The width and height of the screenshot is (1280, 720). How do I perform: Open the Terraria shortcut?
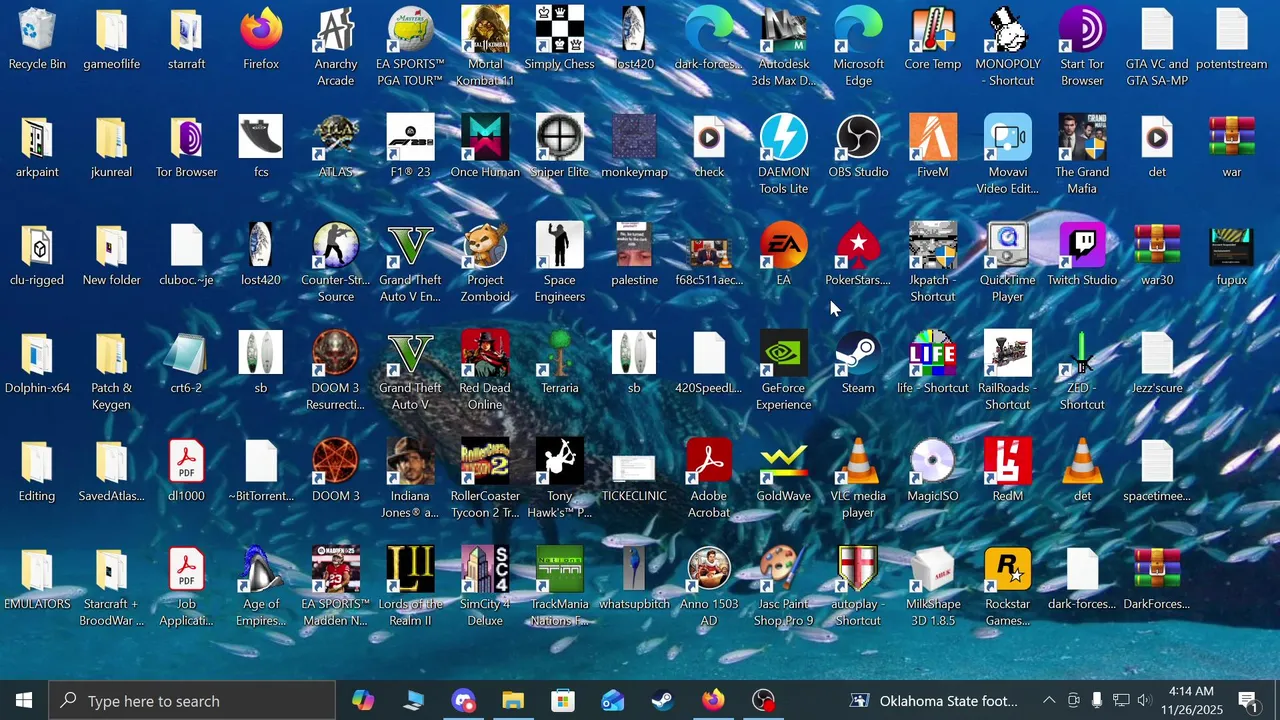560,364
